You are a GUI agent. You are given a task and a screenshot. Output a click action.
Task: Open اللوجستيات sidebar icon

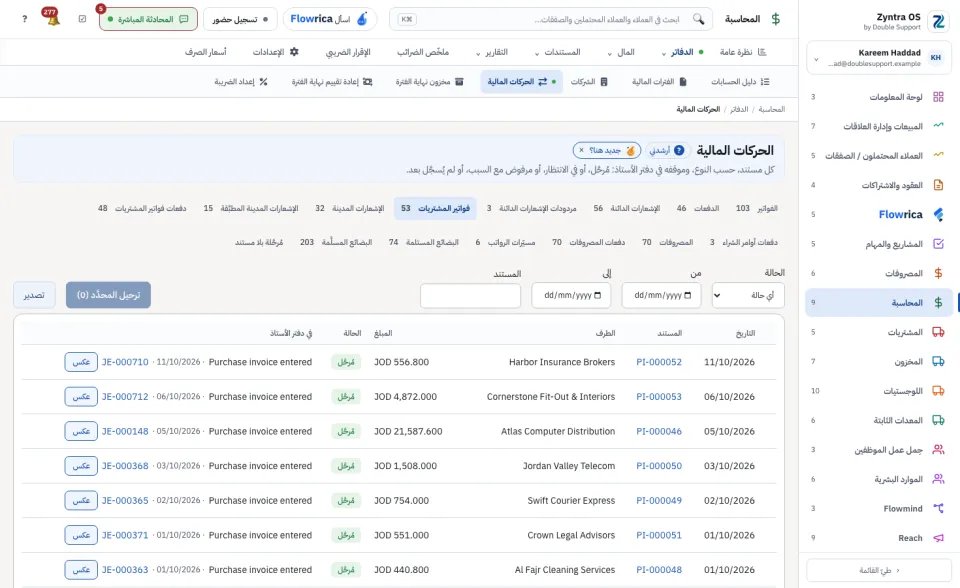coord(938,391)
